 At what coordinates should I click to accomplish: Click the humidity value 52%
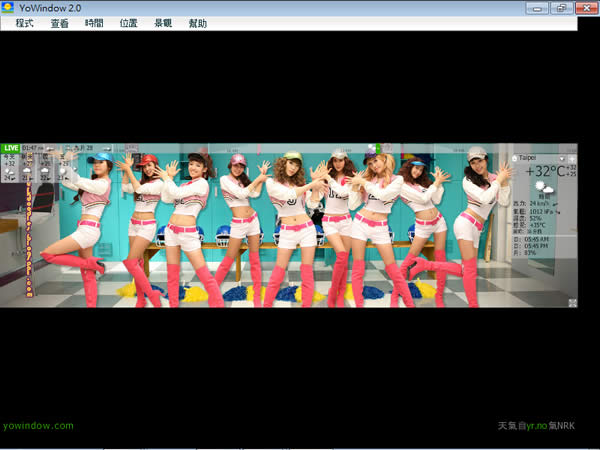(x=535, y=218)
